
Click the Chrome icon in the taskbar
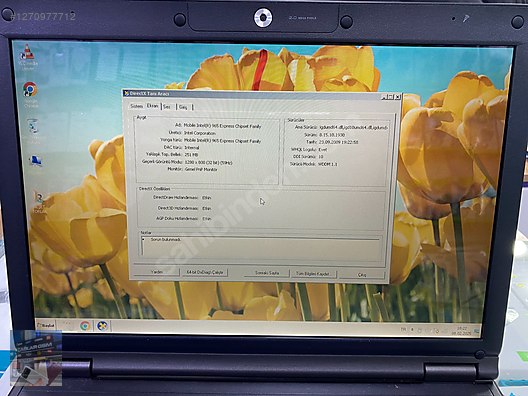tap(85, 326)
